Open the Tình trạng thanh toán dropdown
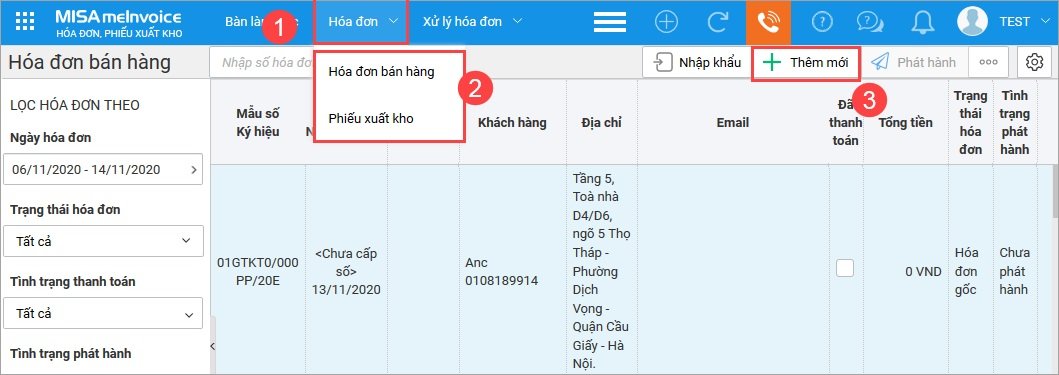 [103, 314]
